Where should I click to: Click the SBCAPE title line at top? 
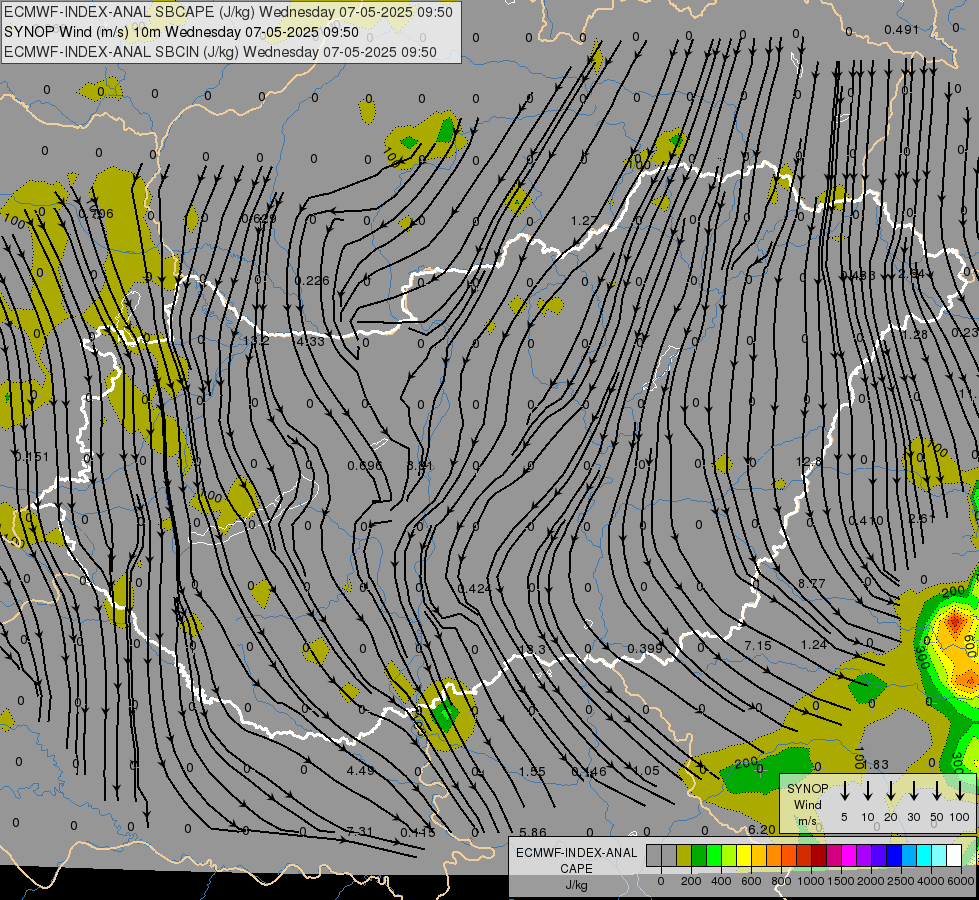click(x=228, y=12)
